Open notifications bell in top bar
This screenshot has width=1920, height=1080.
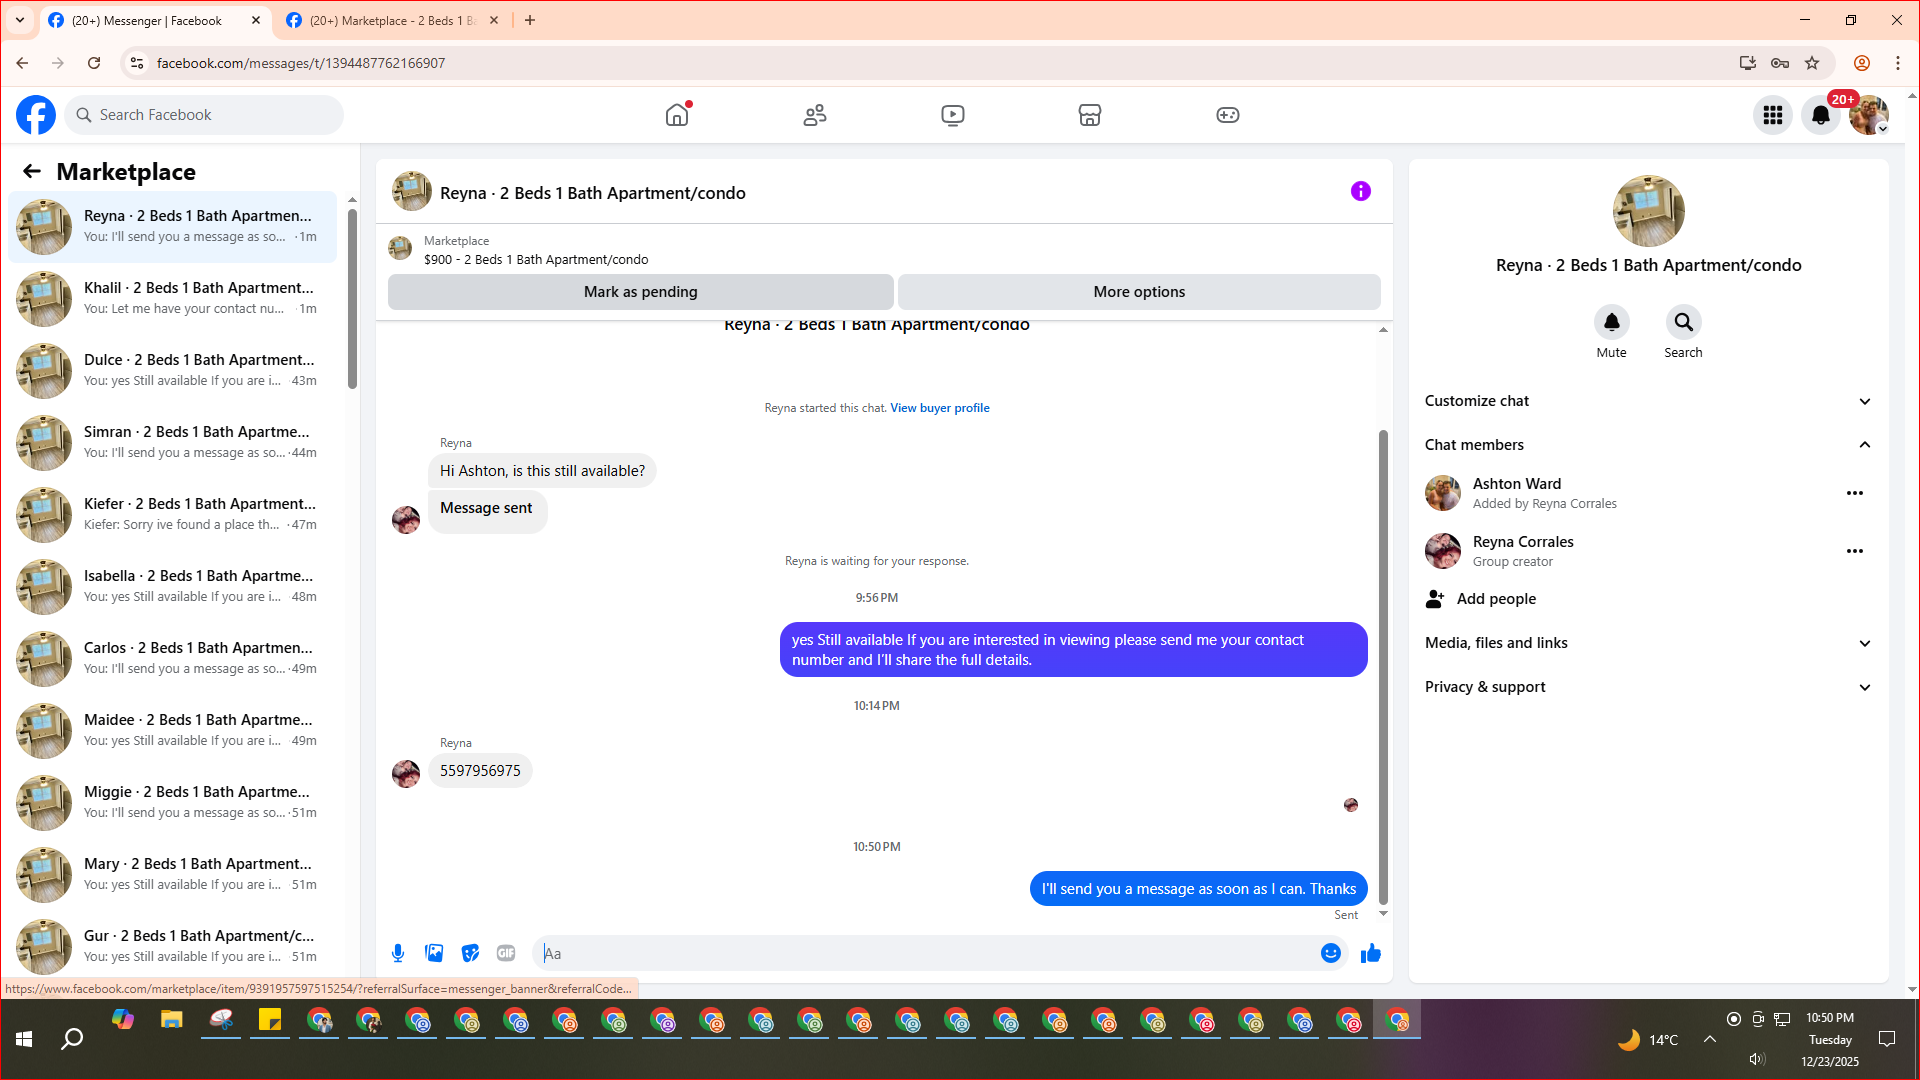(1820, 115)
